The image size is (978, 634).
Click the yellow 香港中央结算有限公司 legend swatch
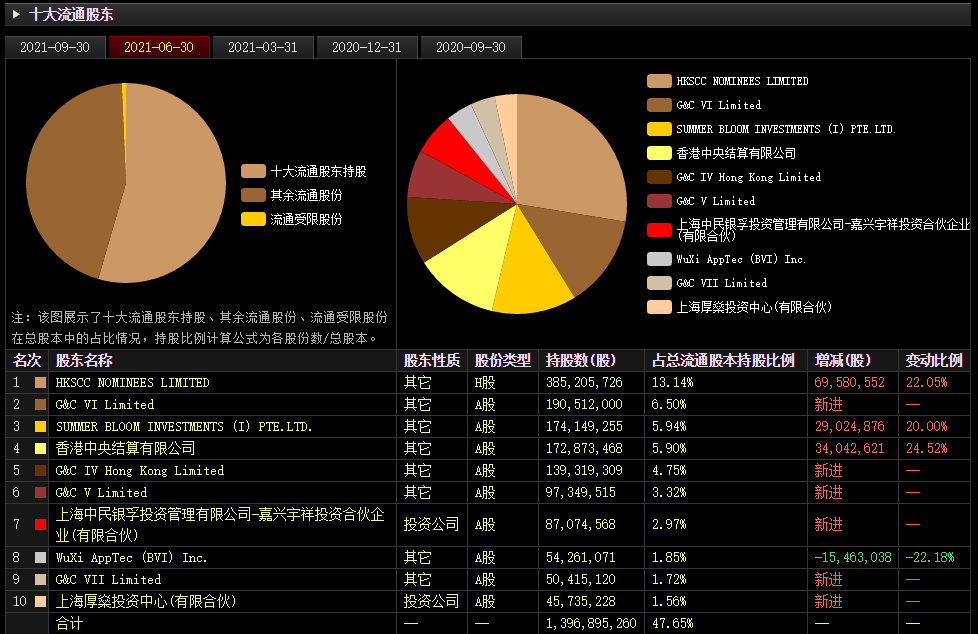pos(659,153)
